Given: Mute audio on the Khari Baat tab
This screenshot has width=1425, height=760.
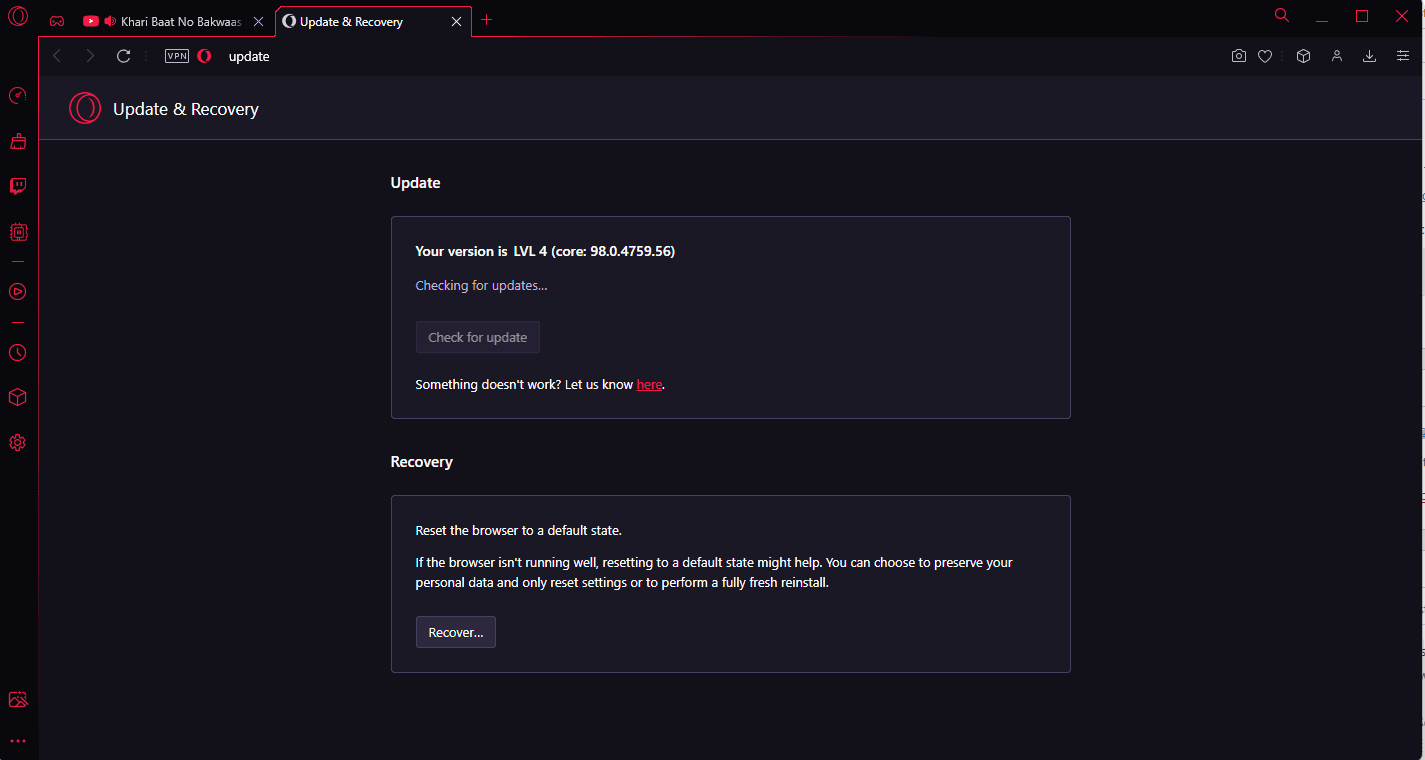Looking at the screenshot, I should pos(110,20).
